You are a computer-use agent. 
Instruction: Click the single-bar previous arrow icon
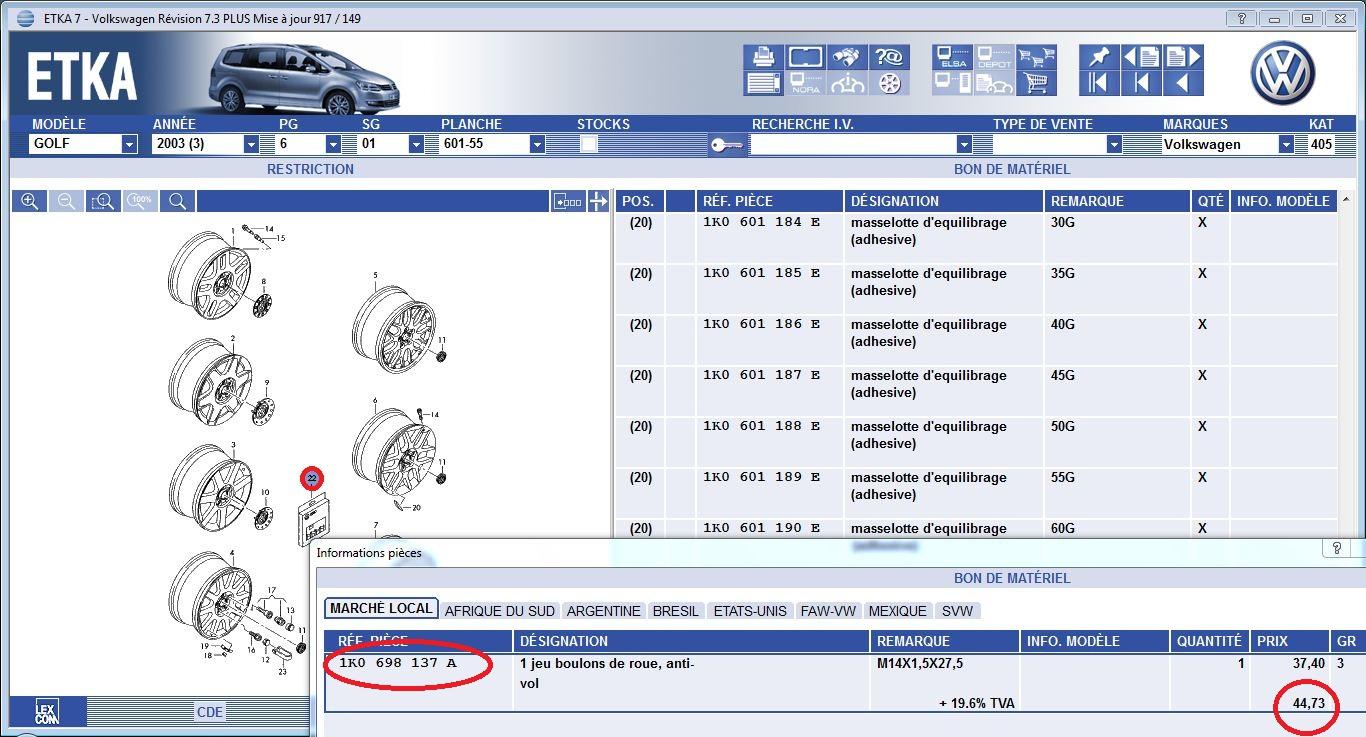click(1141, 83)
